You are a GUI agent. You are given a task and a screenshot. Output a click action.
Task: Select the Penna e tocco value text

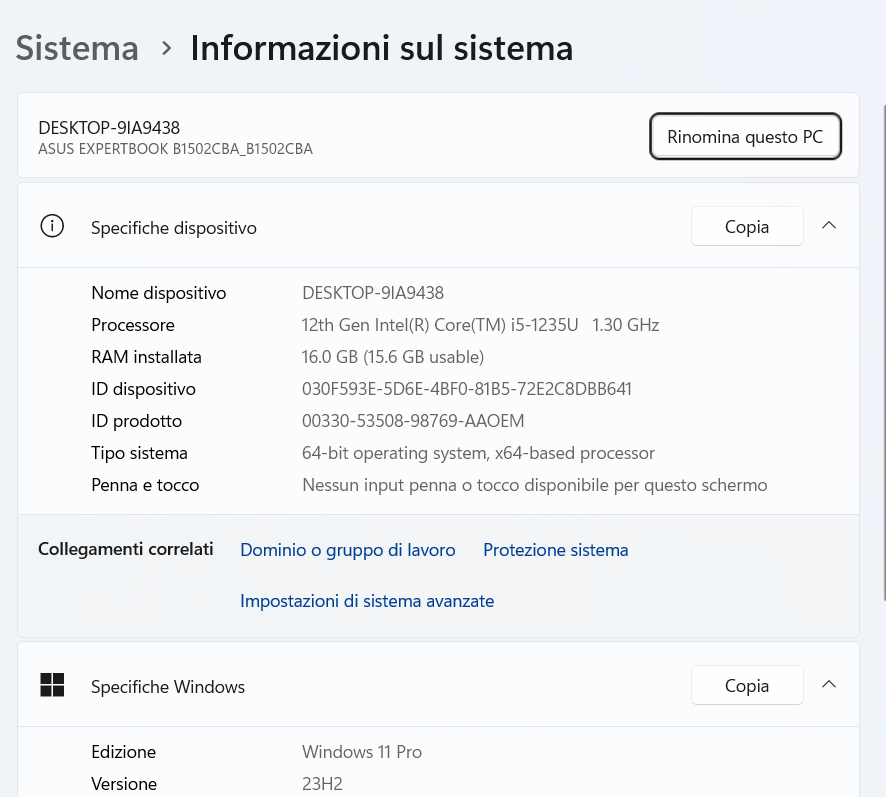coord(535,485)
